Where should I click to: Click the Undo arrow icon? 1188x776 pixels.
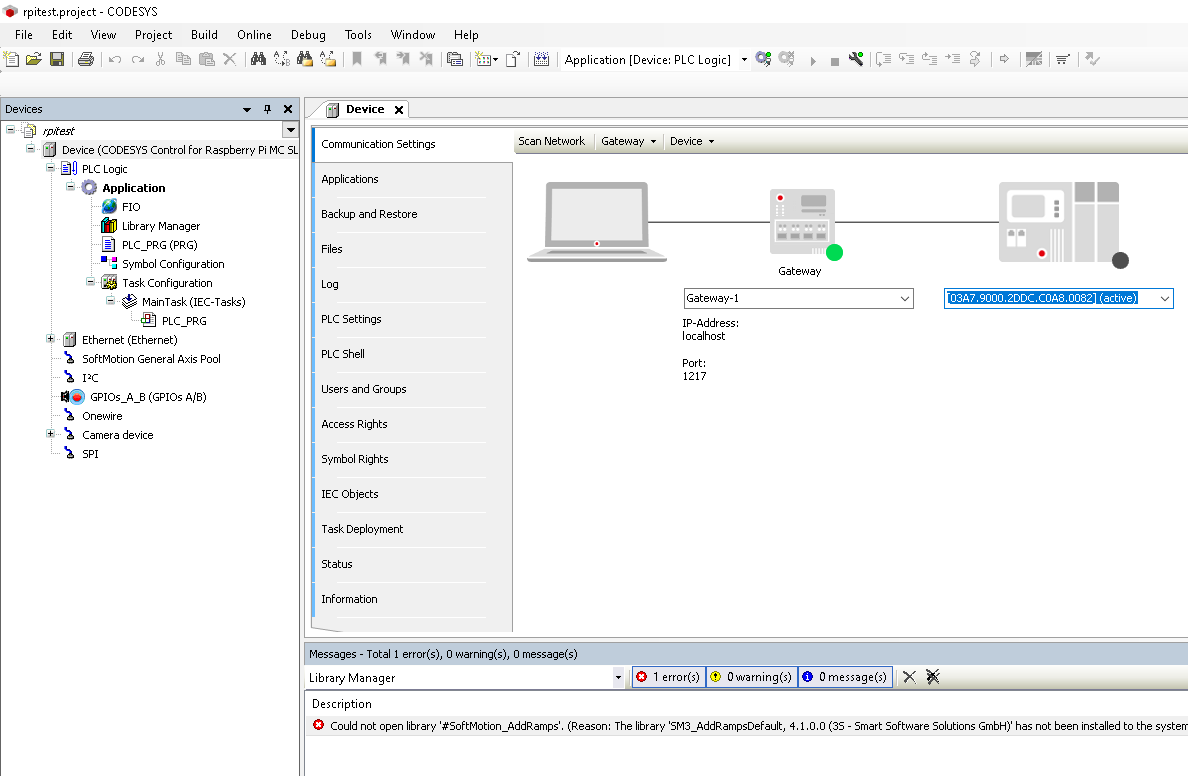(x=114, y=59)
